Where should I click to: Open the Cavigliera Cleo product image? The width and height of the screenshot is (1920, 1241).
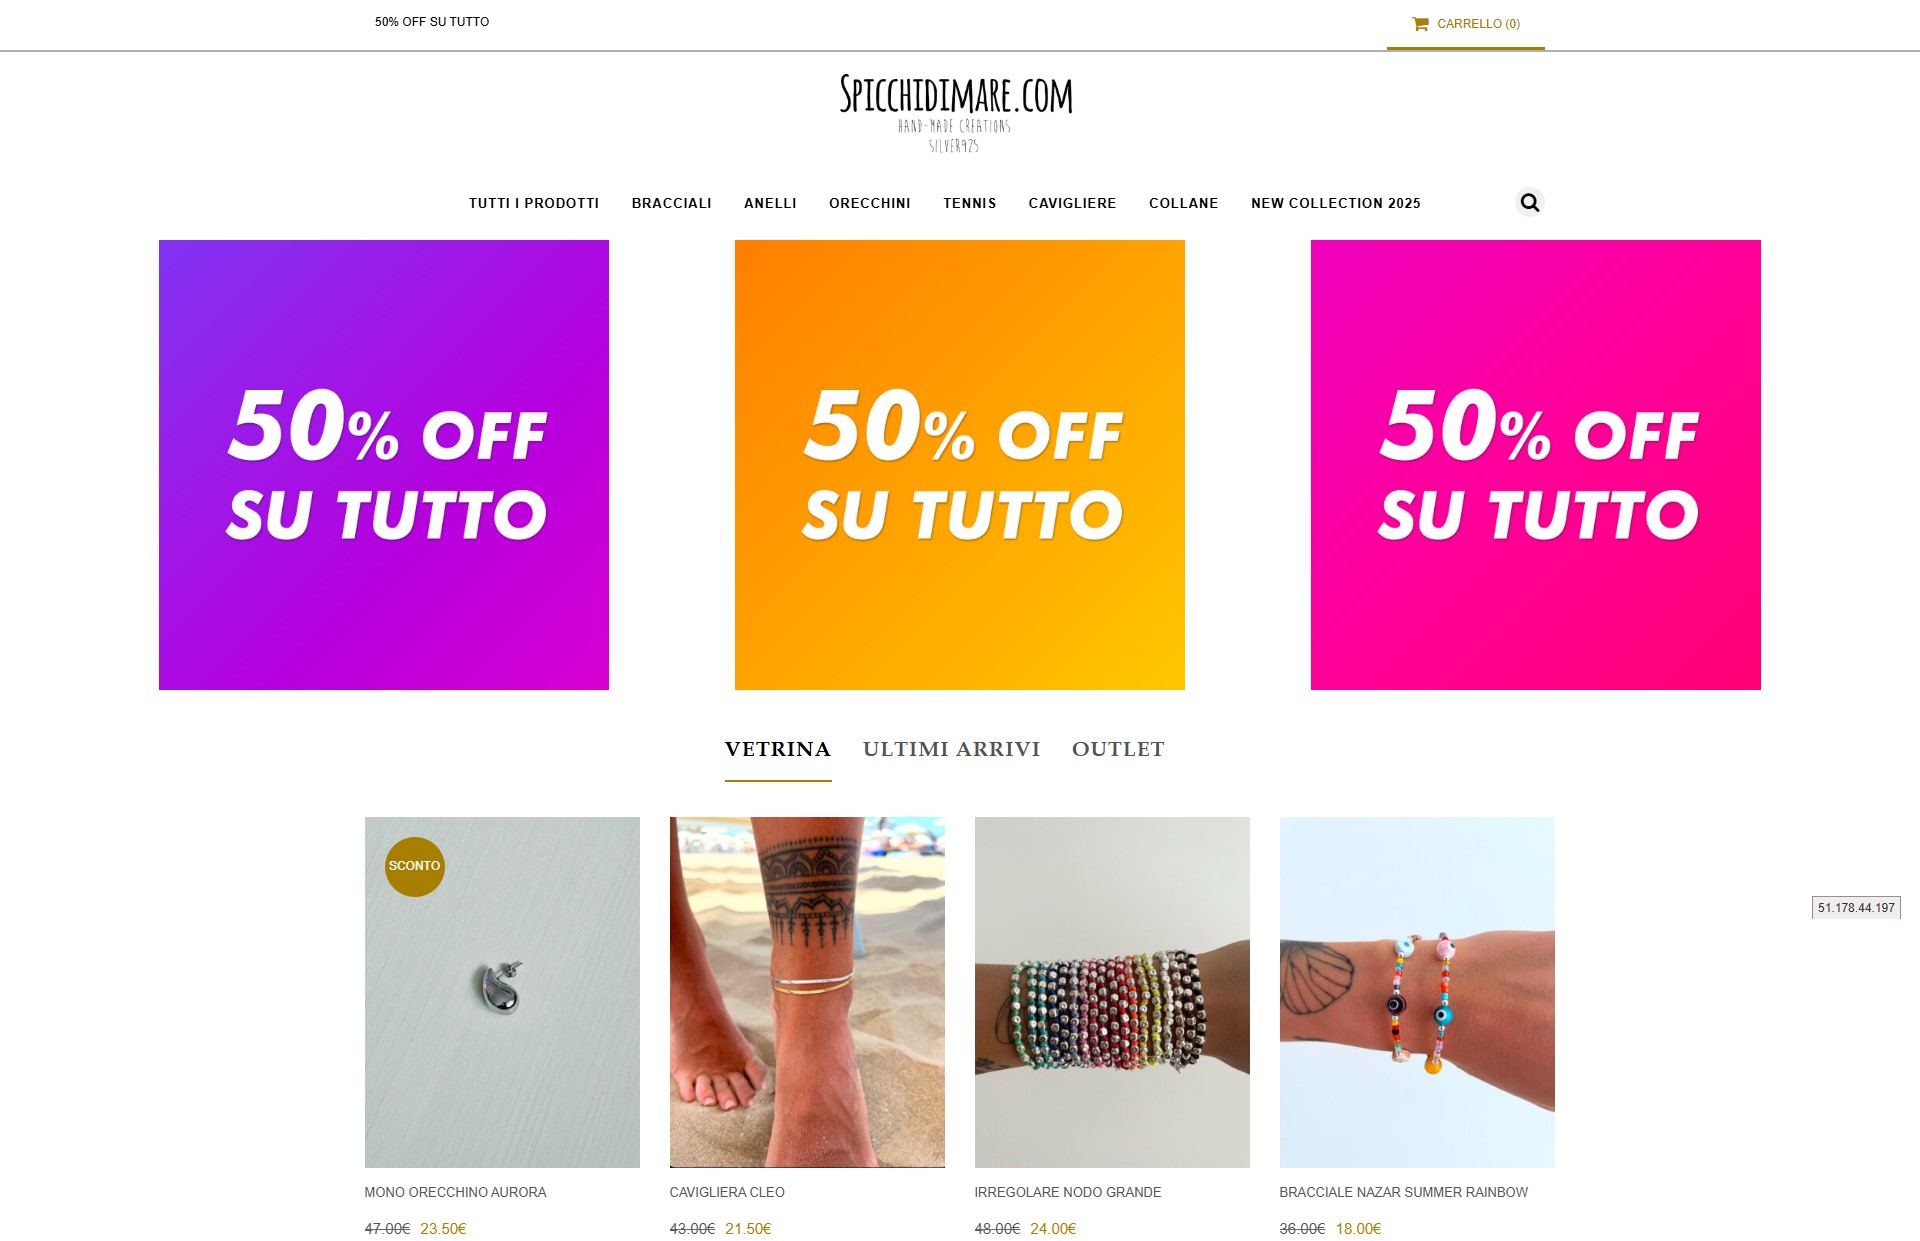point(807,992)
